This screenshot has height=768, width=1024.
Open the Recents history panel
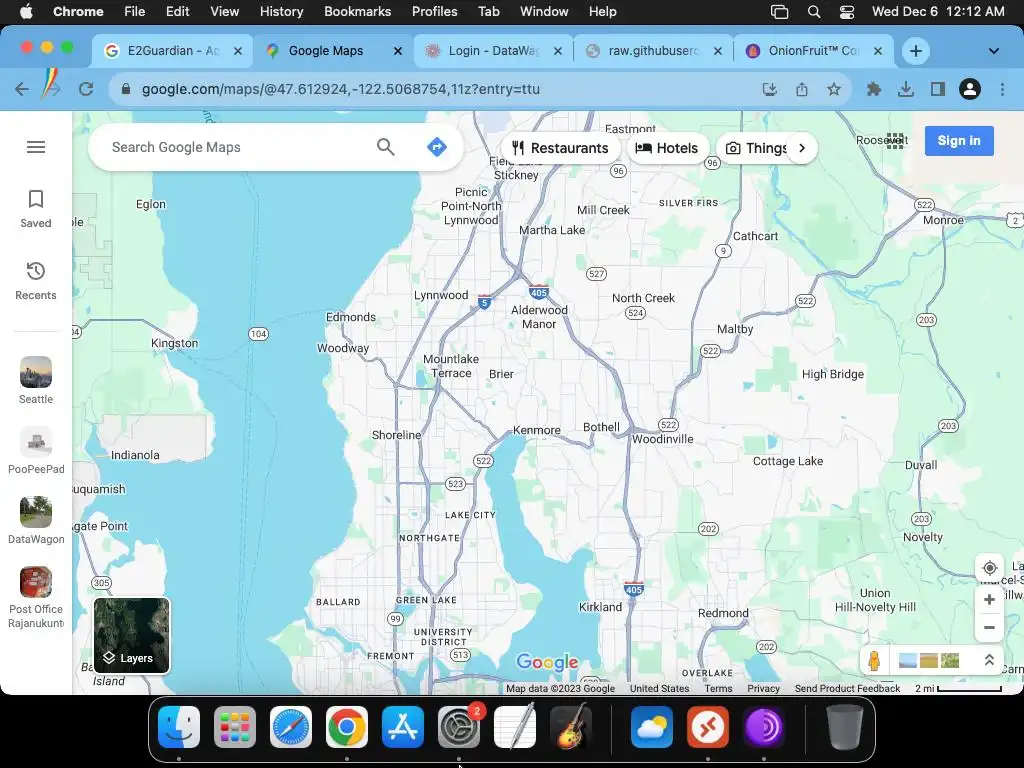tap(36, 281)
